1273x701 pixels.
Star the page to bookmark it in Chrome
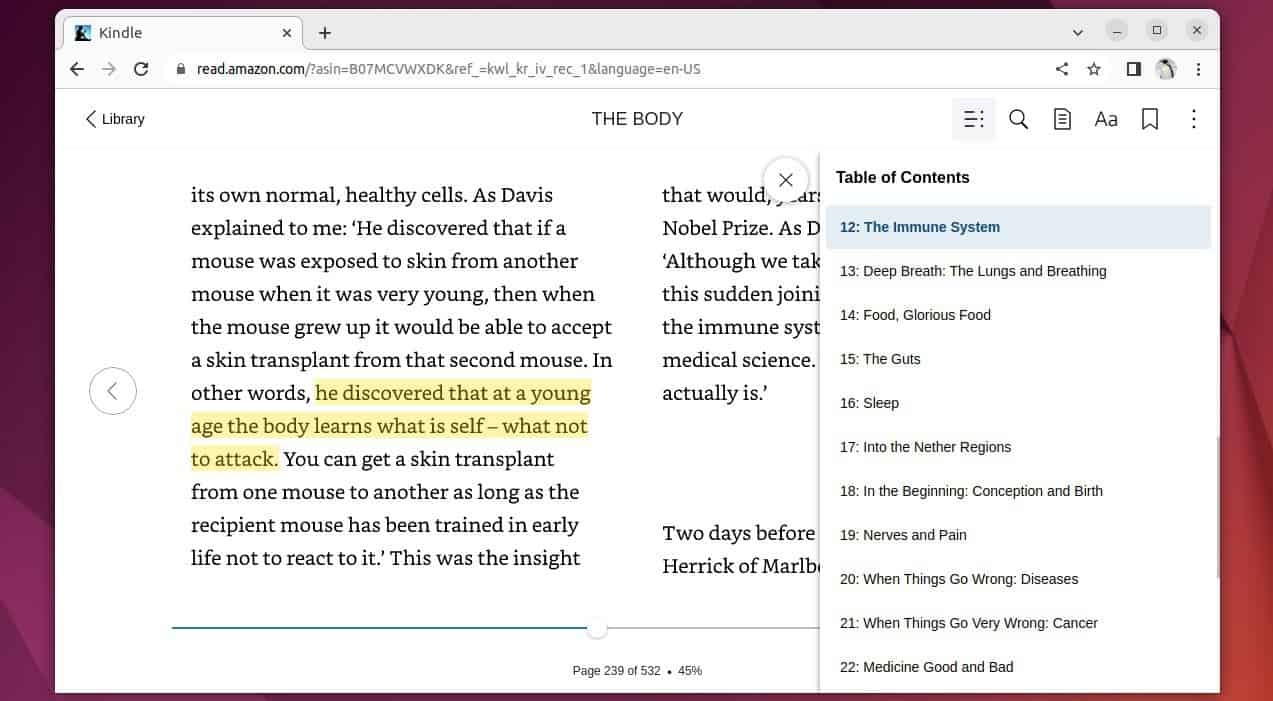(1093, 69)
